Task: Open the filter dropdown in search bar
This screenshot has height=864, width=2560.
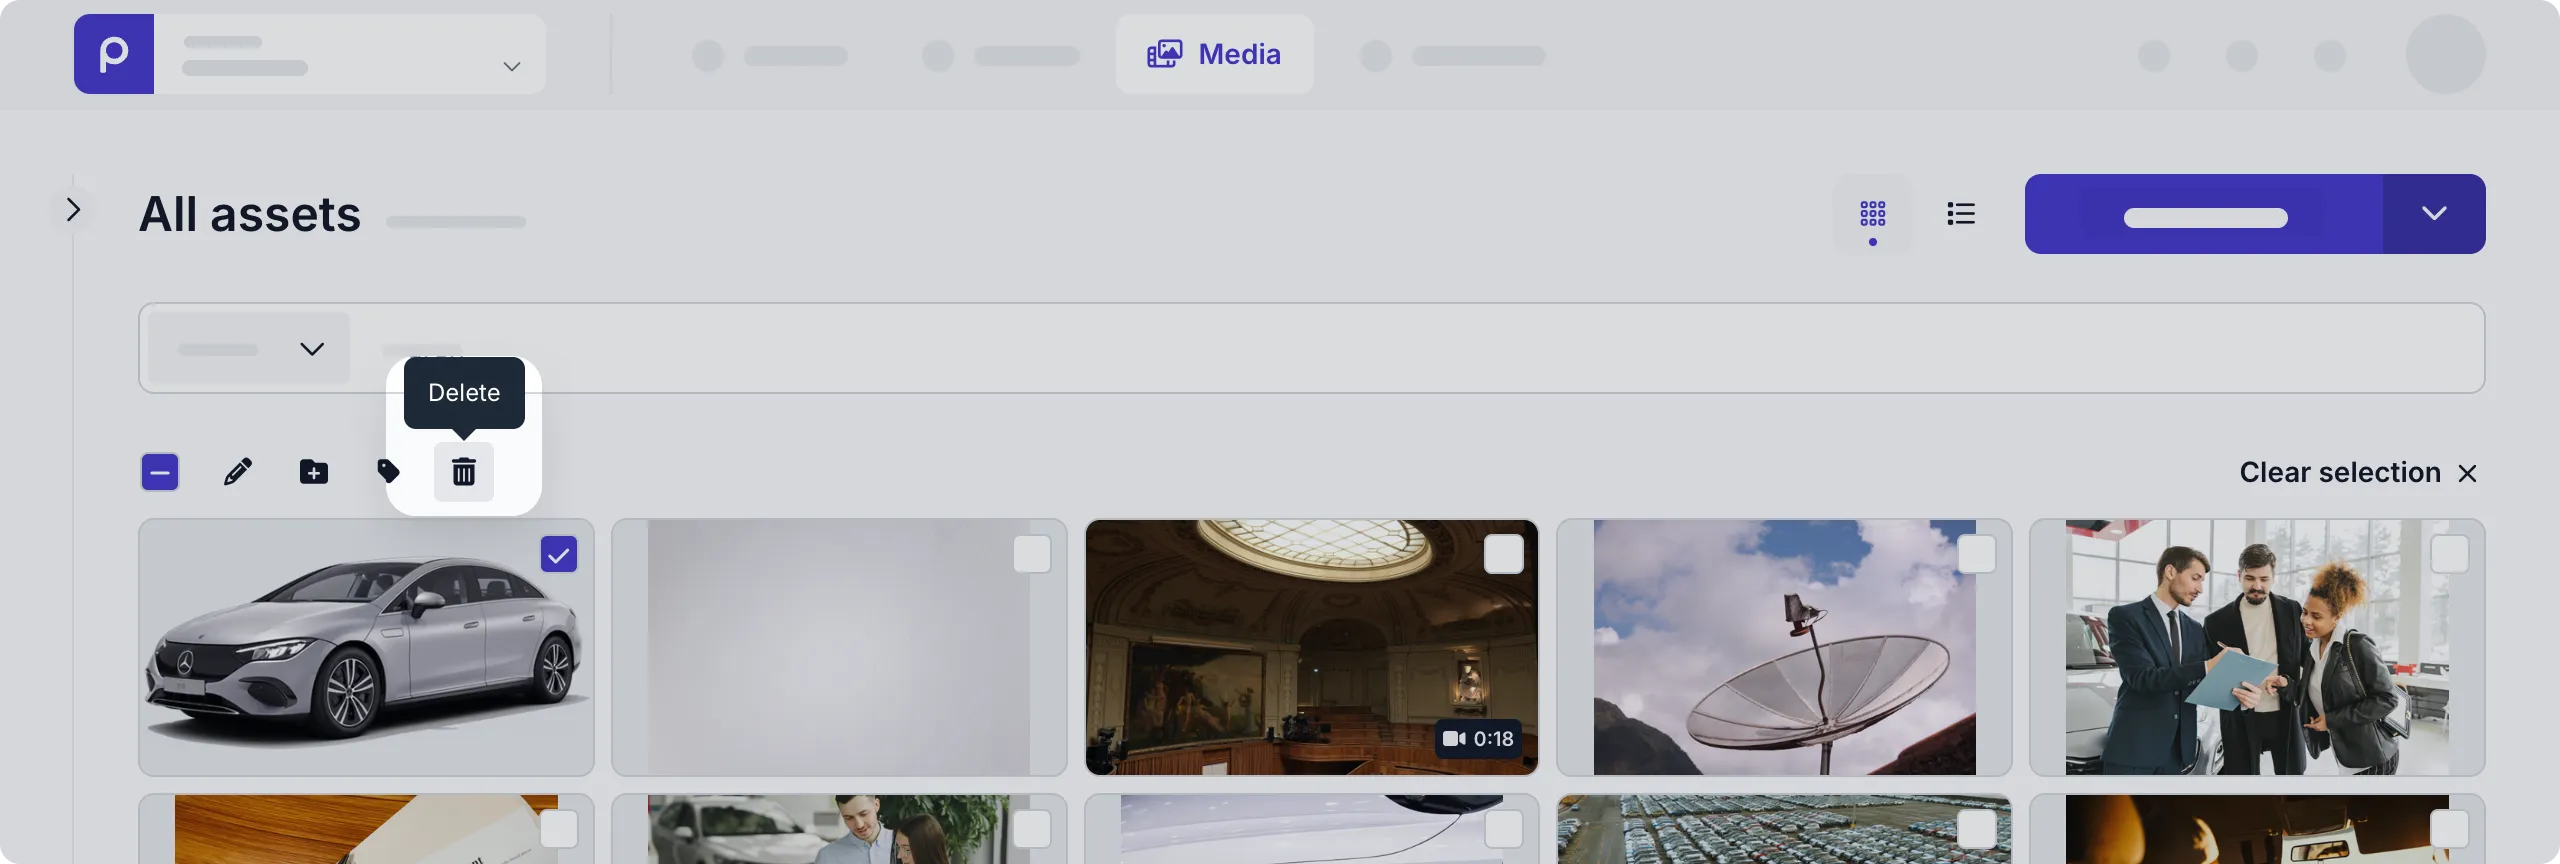Action: click(x=249, y=348)
